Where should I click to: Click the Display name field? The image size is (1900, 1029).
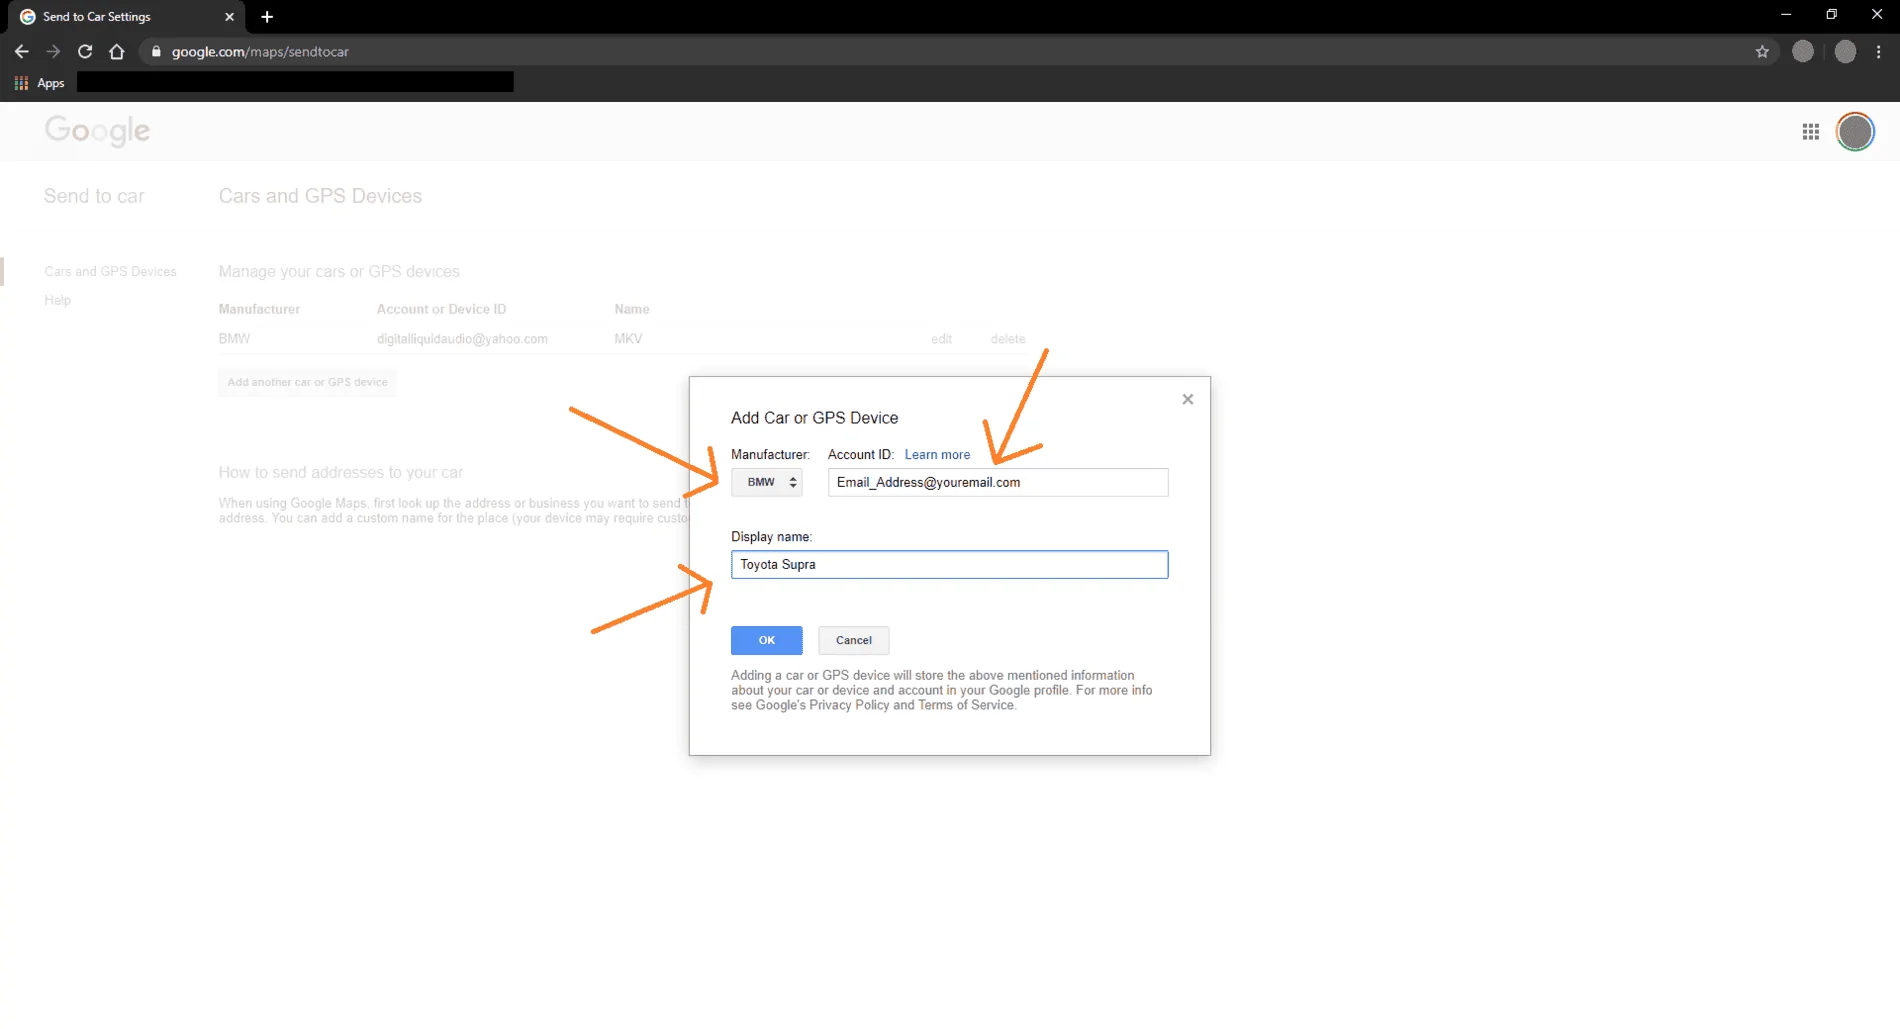coord(949,564)
